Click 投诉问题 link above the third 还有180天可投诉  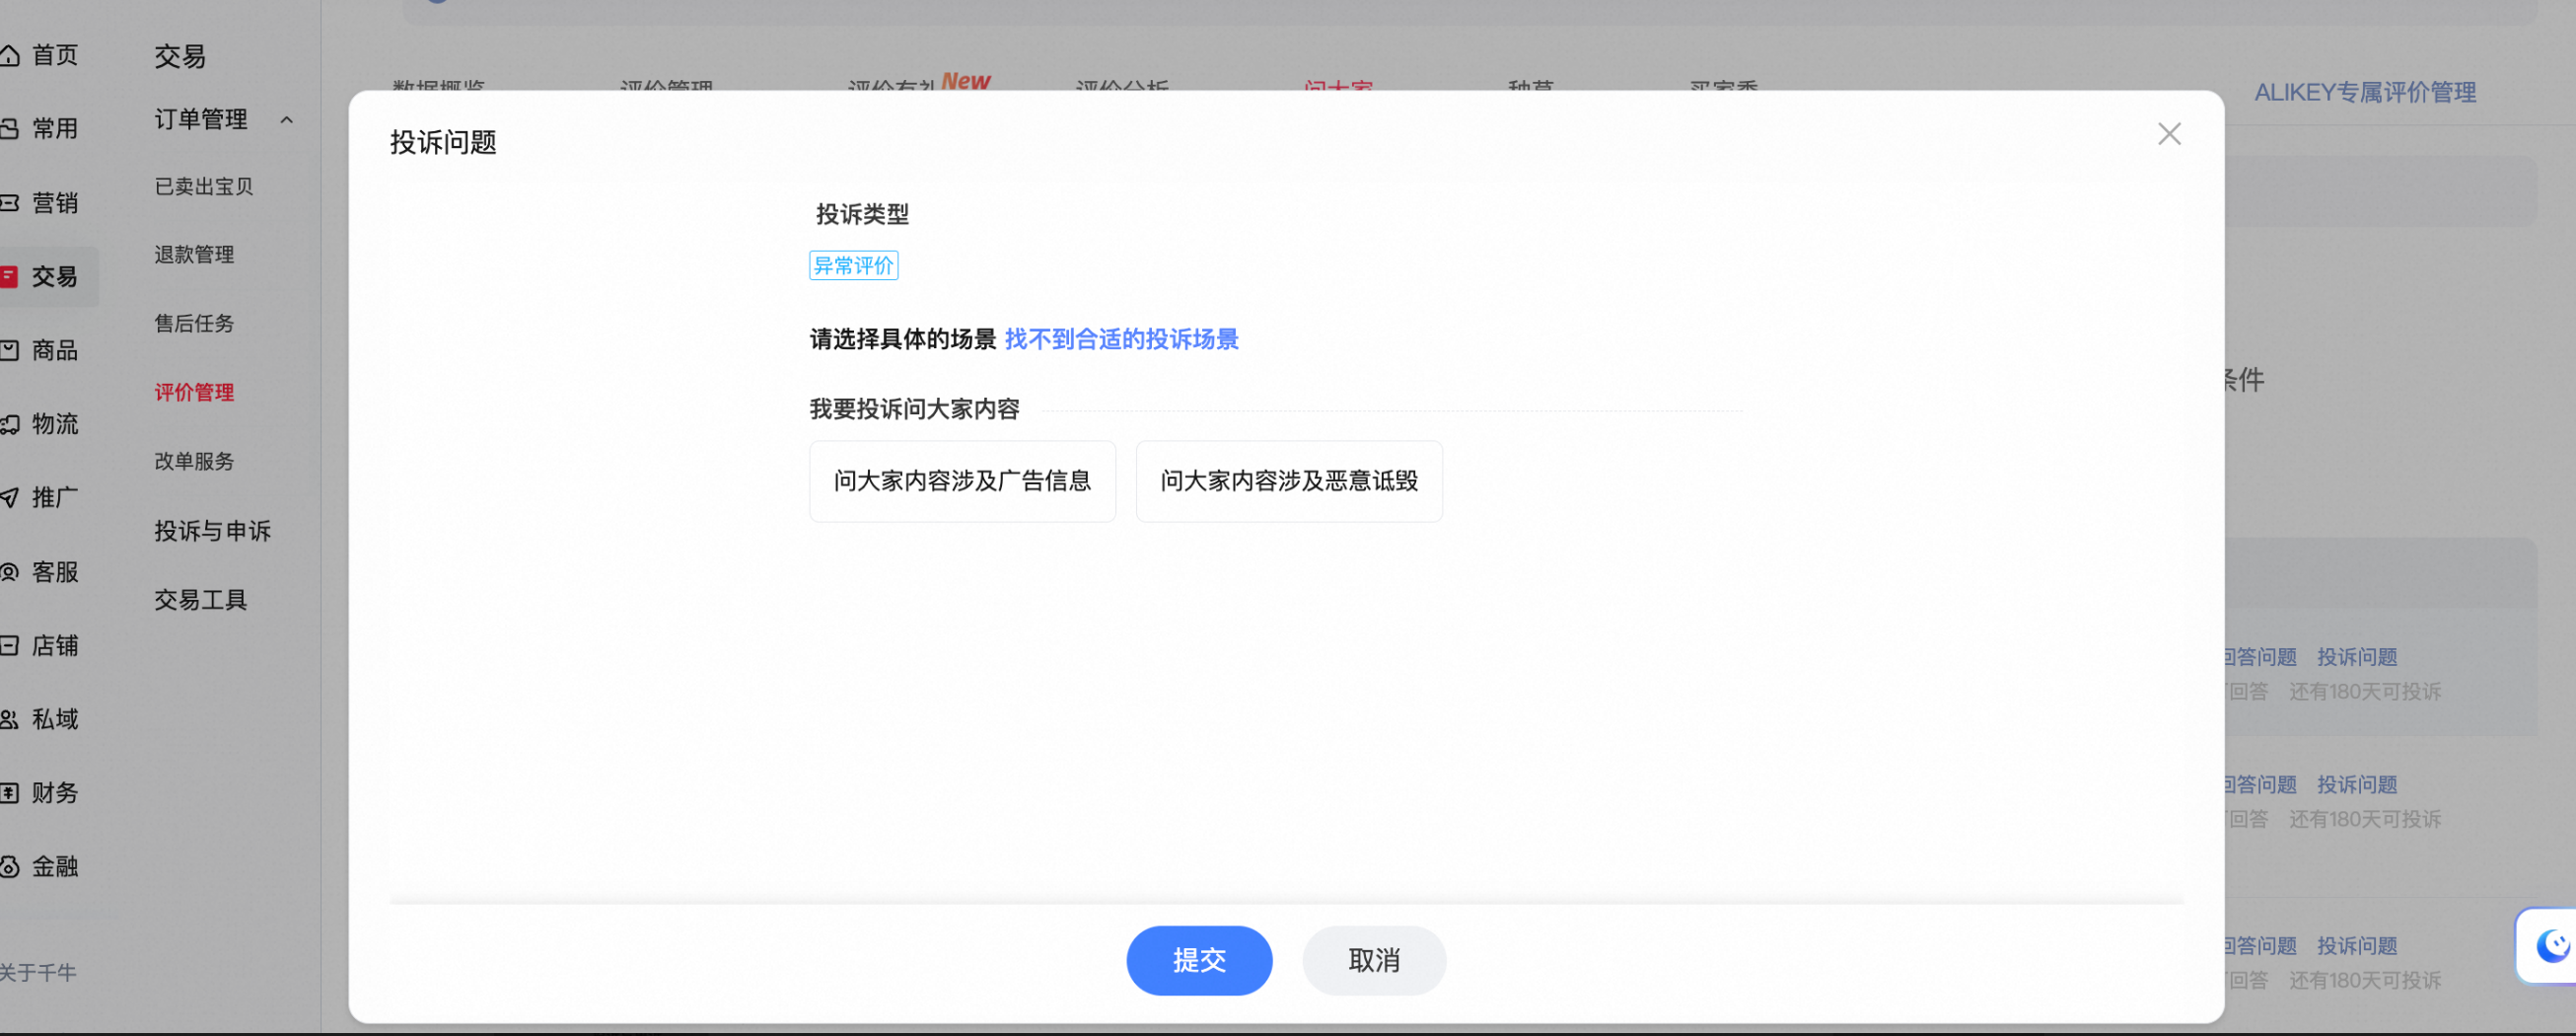tap(2356, 946)
